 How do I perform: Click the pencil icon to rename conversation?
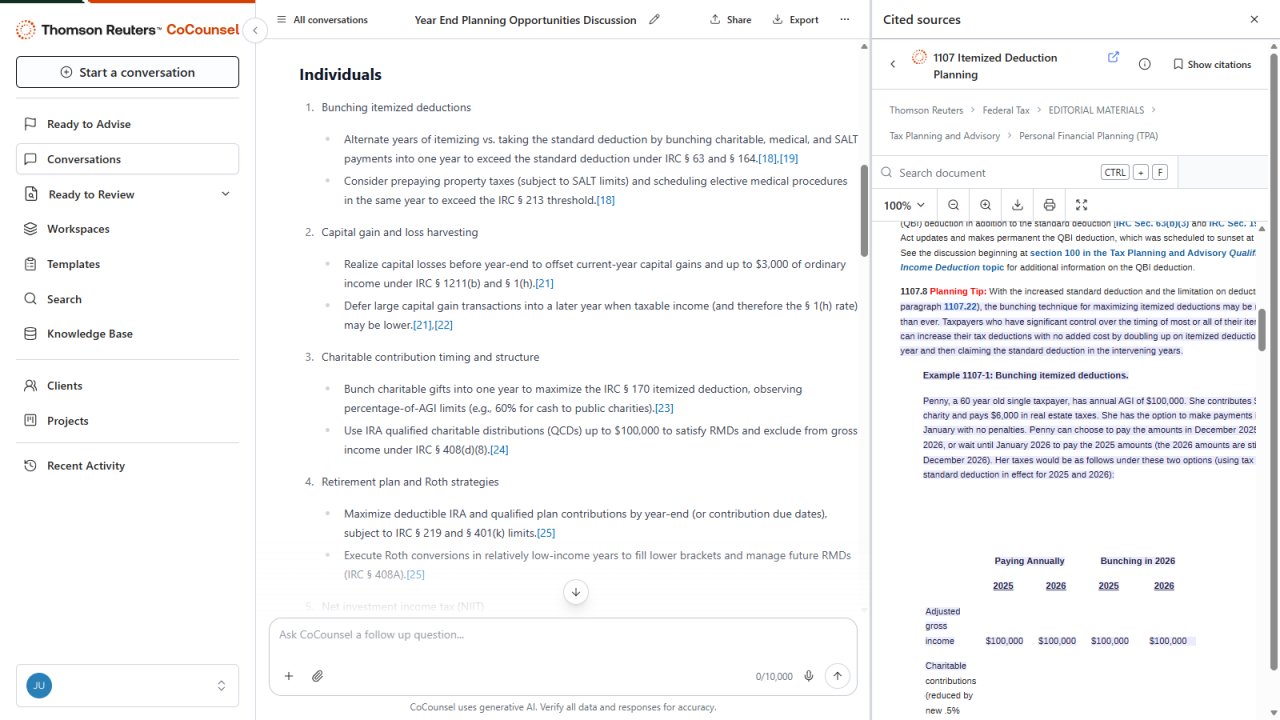click(x=654, y=19)
